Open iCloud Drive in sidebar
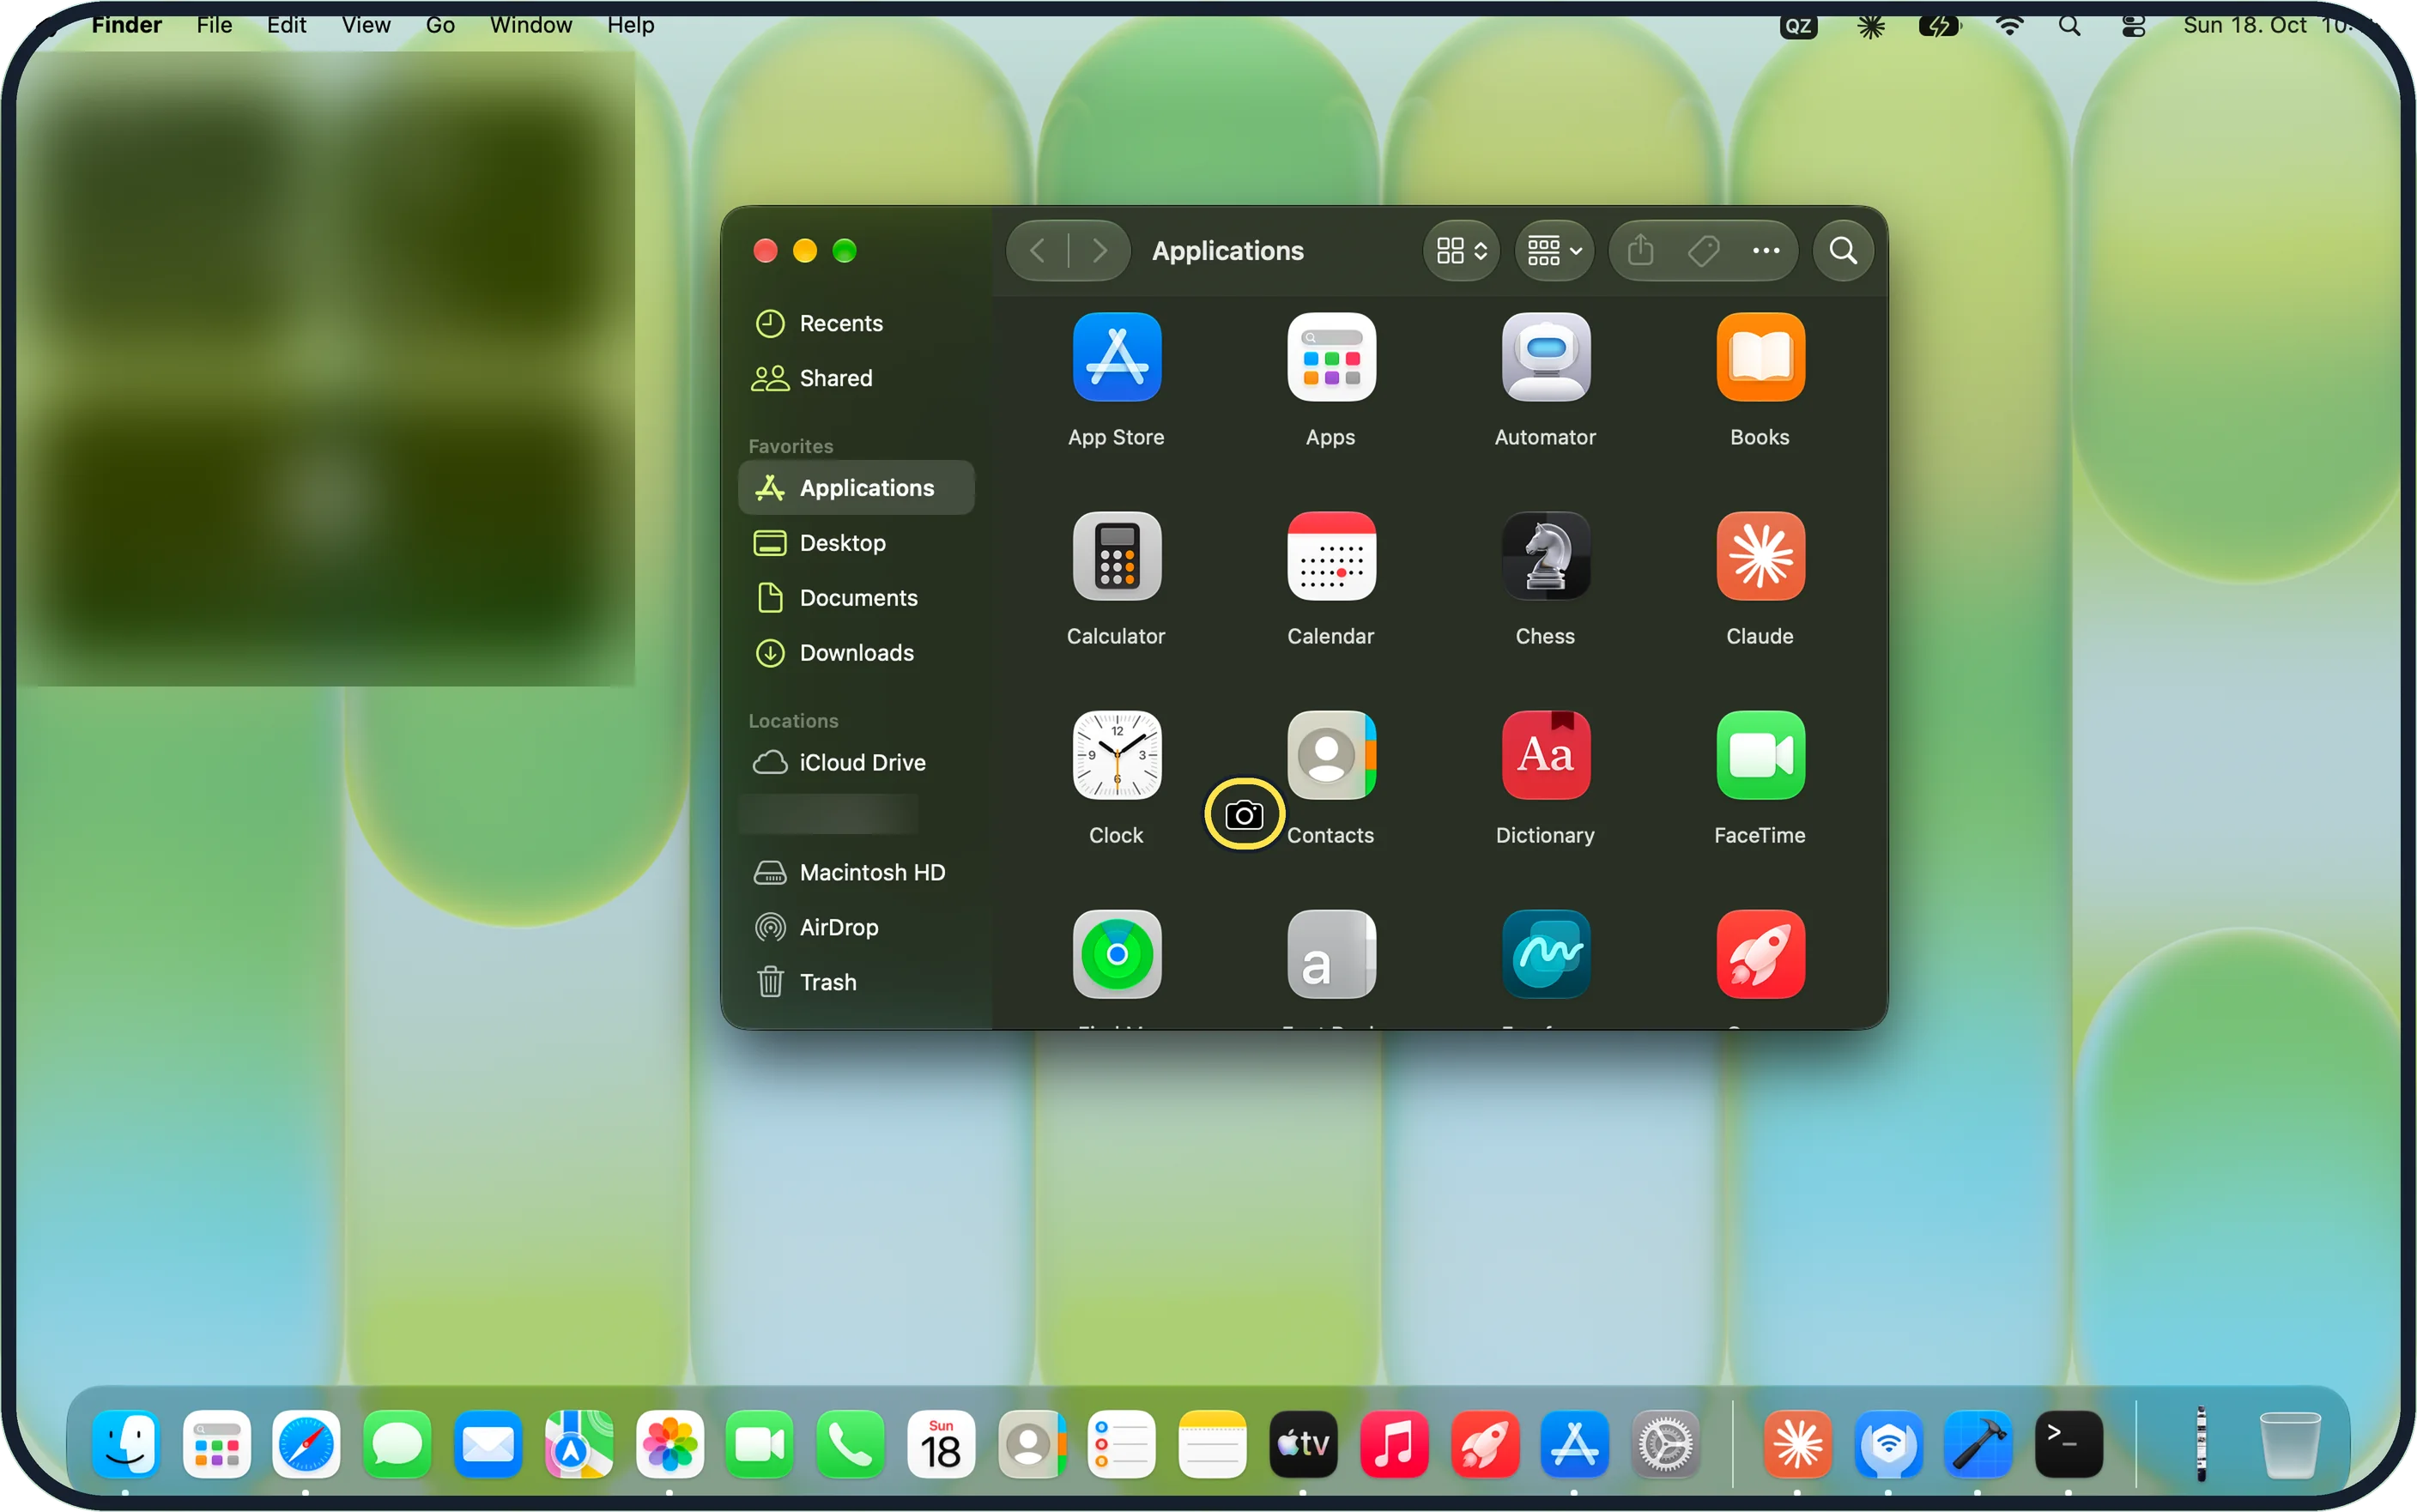The height and width of the screenshot is (1512, 2417). pos(856,762)
